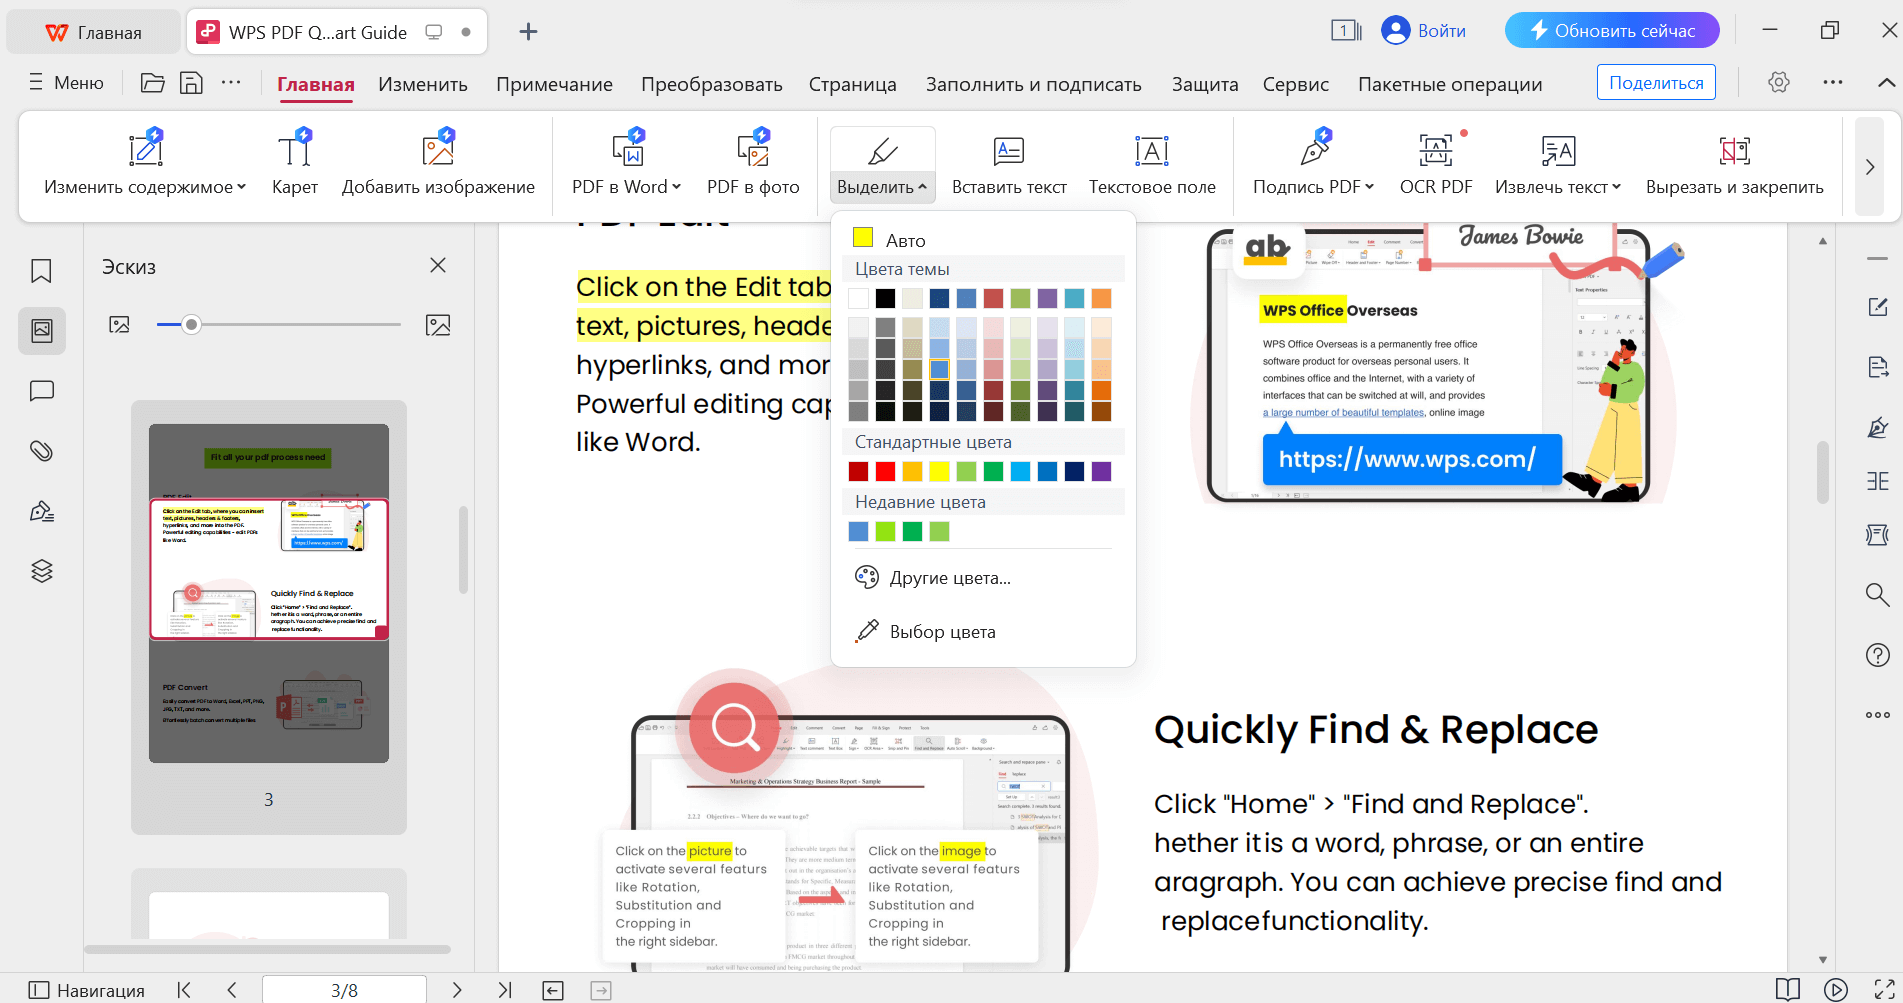
Task: Click Обновить сейчас button
Action: [x=1612, y=31]
